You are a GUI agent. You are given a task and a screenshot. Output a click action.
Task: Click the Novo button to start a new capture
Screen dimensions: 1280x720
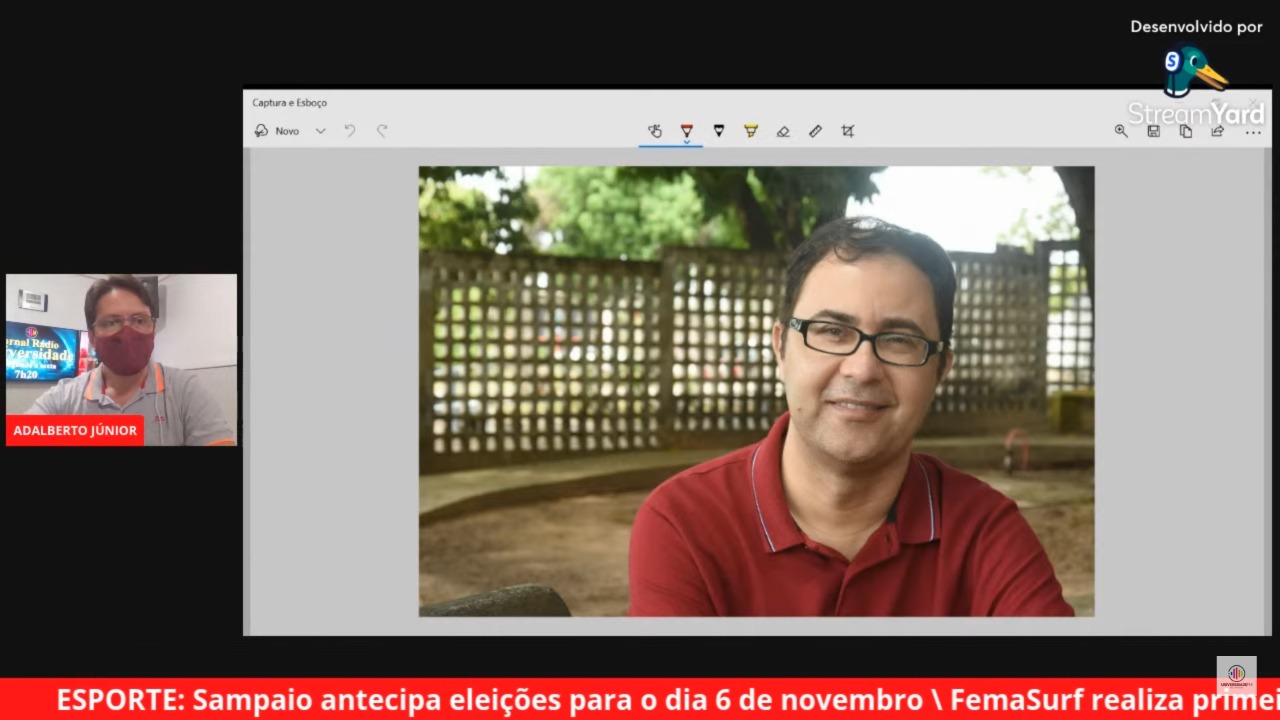(277, 131)
